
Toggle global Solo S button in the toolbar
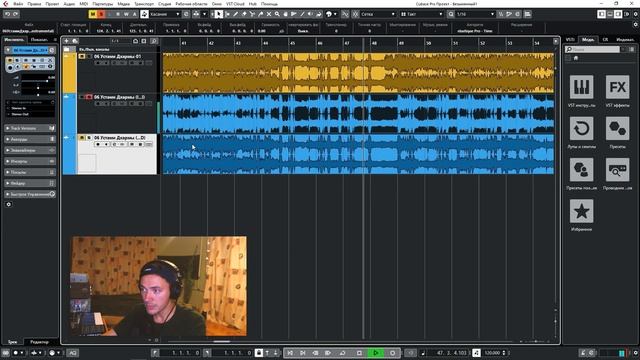pyautogui.click(x=101, y=14)
